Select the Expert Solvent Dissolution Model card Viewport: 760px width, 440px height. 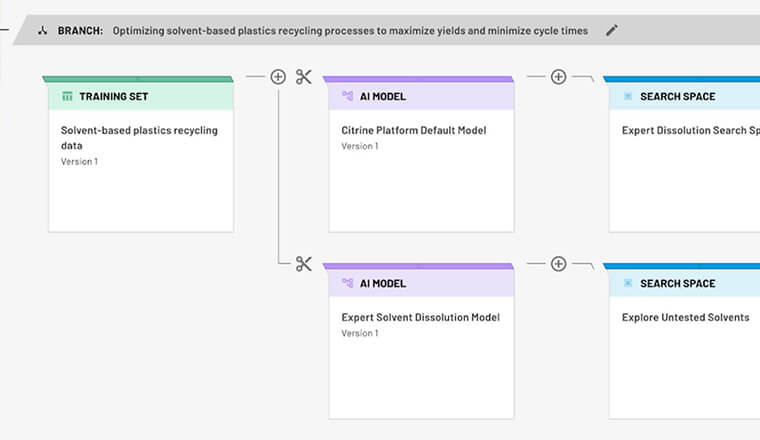coord(421,341)
